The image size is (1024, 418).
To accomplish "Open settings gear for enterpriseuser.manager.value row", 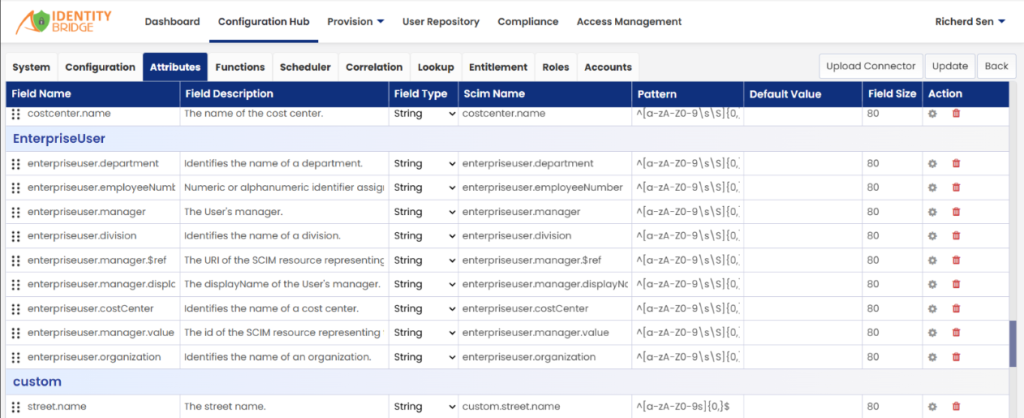I will click(x=933, y=332).
